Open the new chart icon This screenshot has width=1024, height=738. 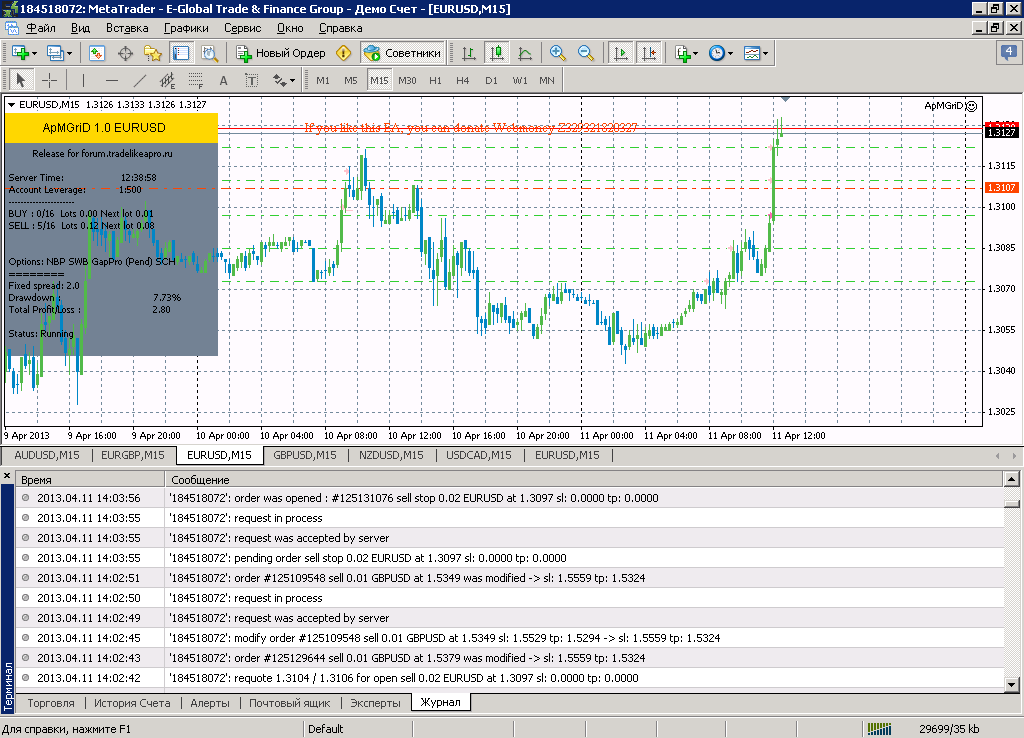20,53
